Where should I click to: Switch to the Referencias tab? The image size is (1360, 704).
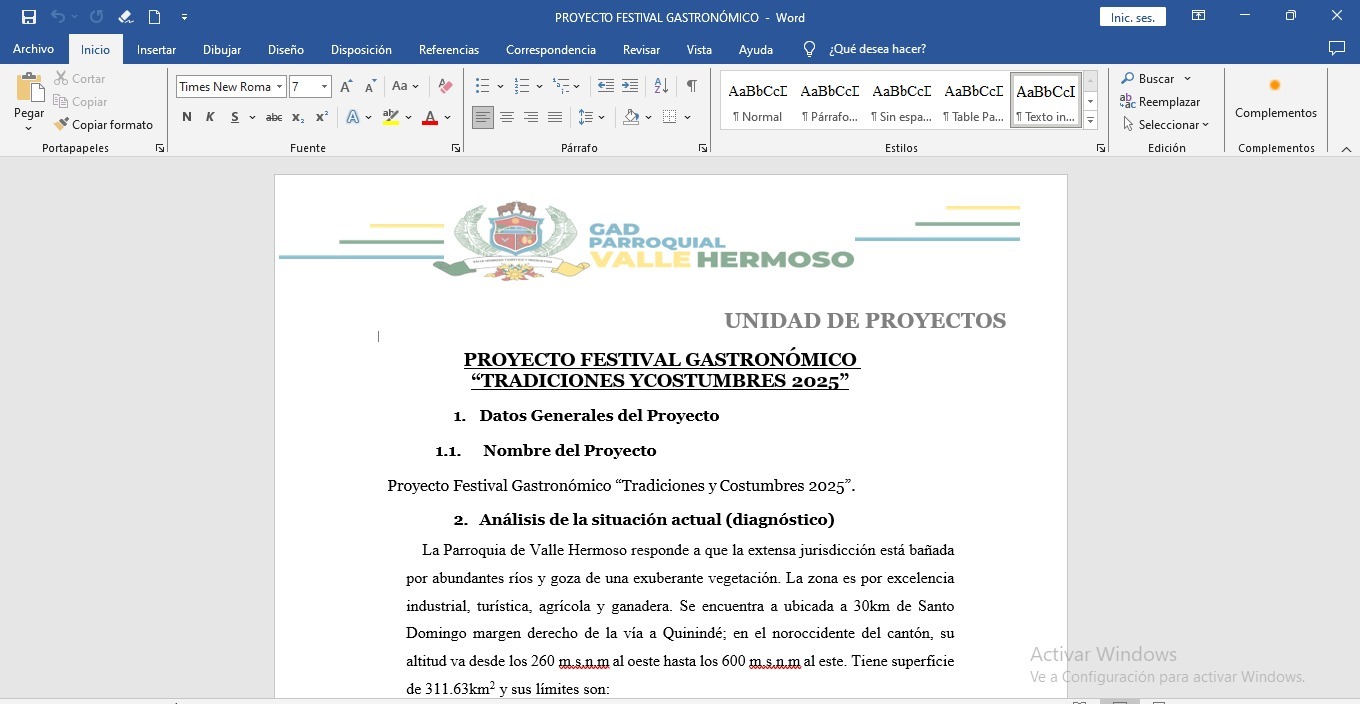coord(448,49)
